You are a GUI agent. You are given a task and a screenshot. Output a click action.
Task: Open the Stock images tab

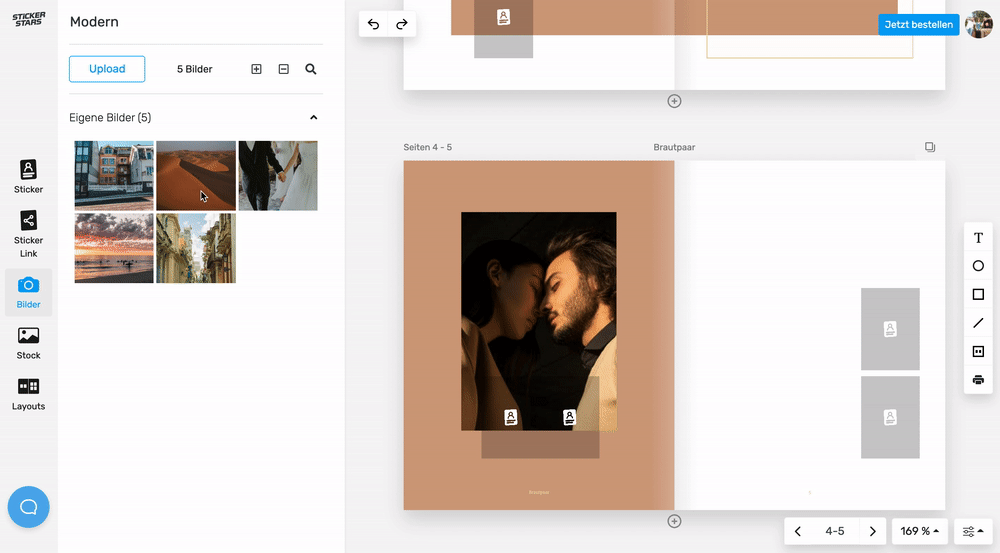coord(28,342)
